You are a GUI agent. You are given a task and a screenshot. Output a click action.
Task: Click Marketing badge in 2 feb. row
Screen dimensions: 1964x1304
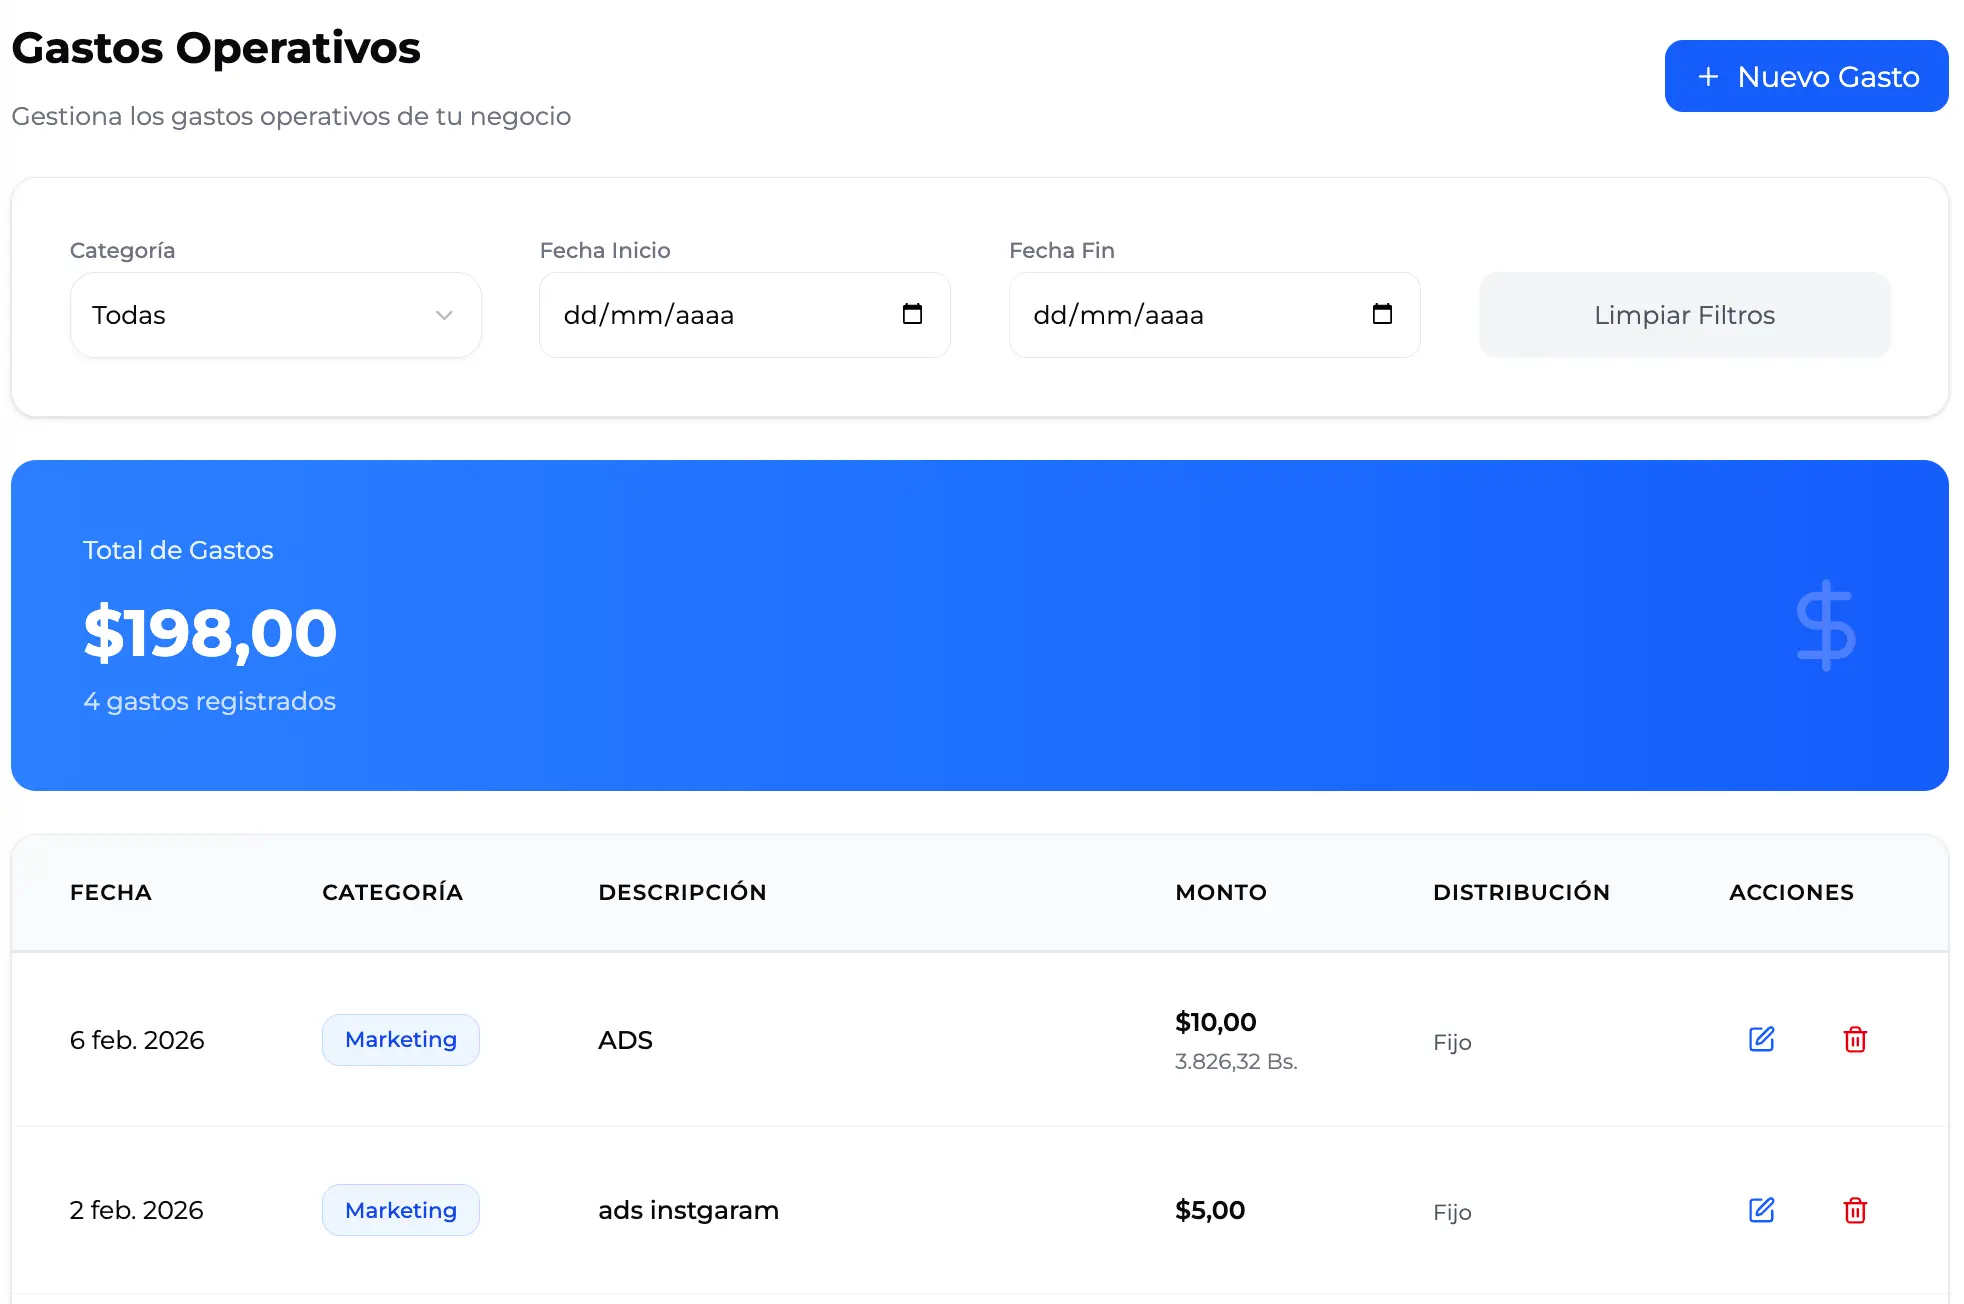[400, 1210]
